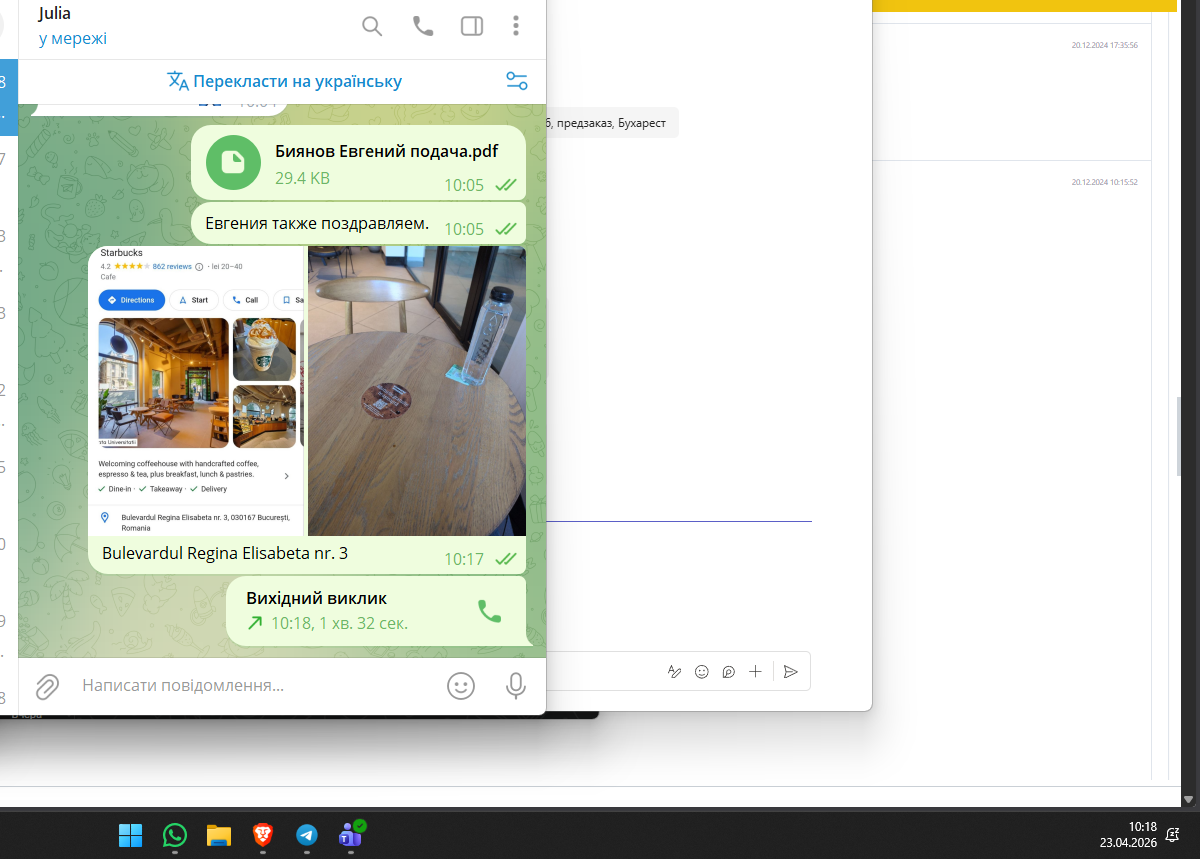Open Telegram from the taskbar

pyautogui.click(x=307, y=835)
